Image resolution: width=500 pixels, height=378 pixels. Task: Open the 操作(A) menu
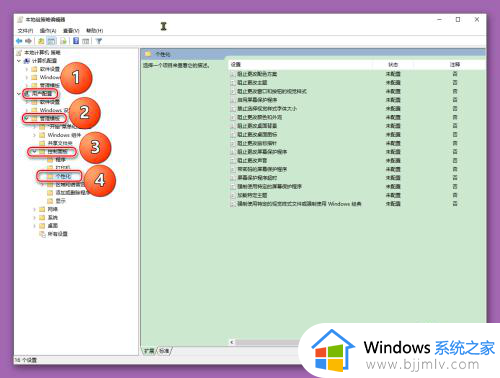coord(48,31)
